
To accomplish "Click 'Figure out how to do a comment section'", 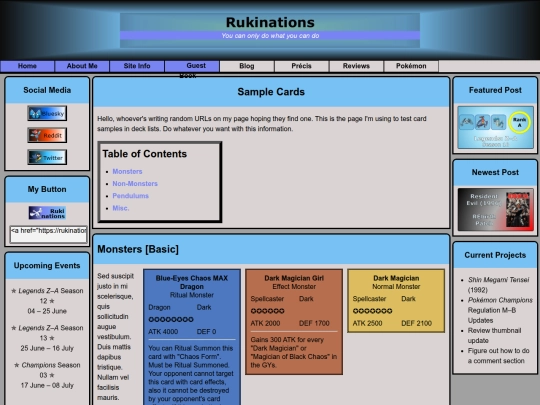I will coord(498,356).
